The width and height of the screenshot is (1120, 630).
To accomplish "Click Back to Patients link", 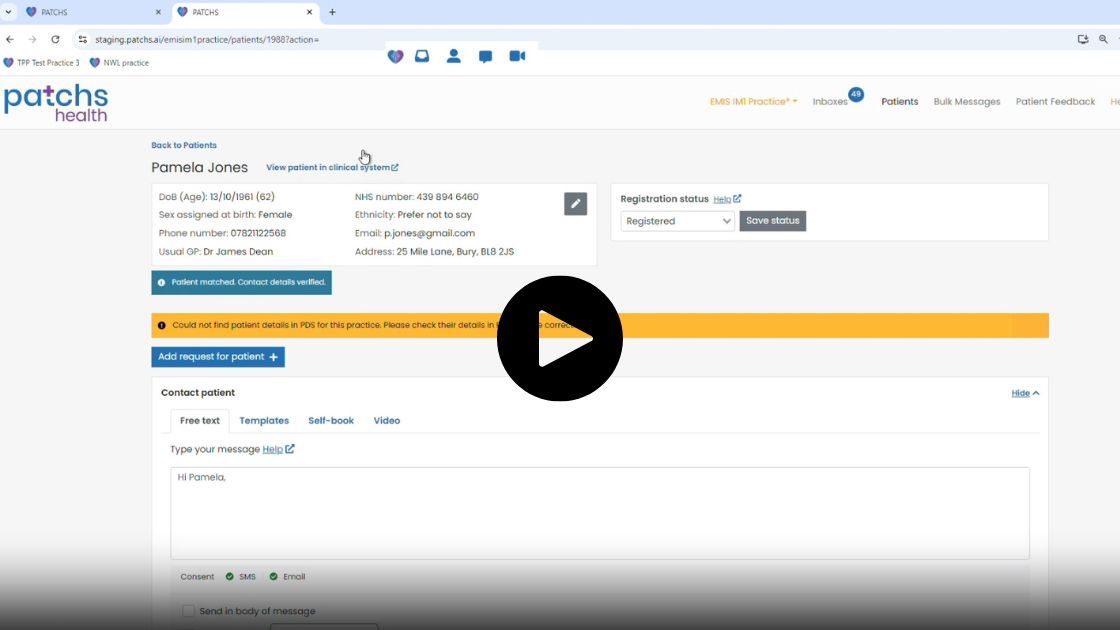I will coord(184,145).
